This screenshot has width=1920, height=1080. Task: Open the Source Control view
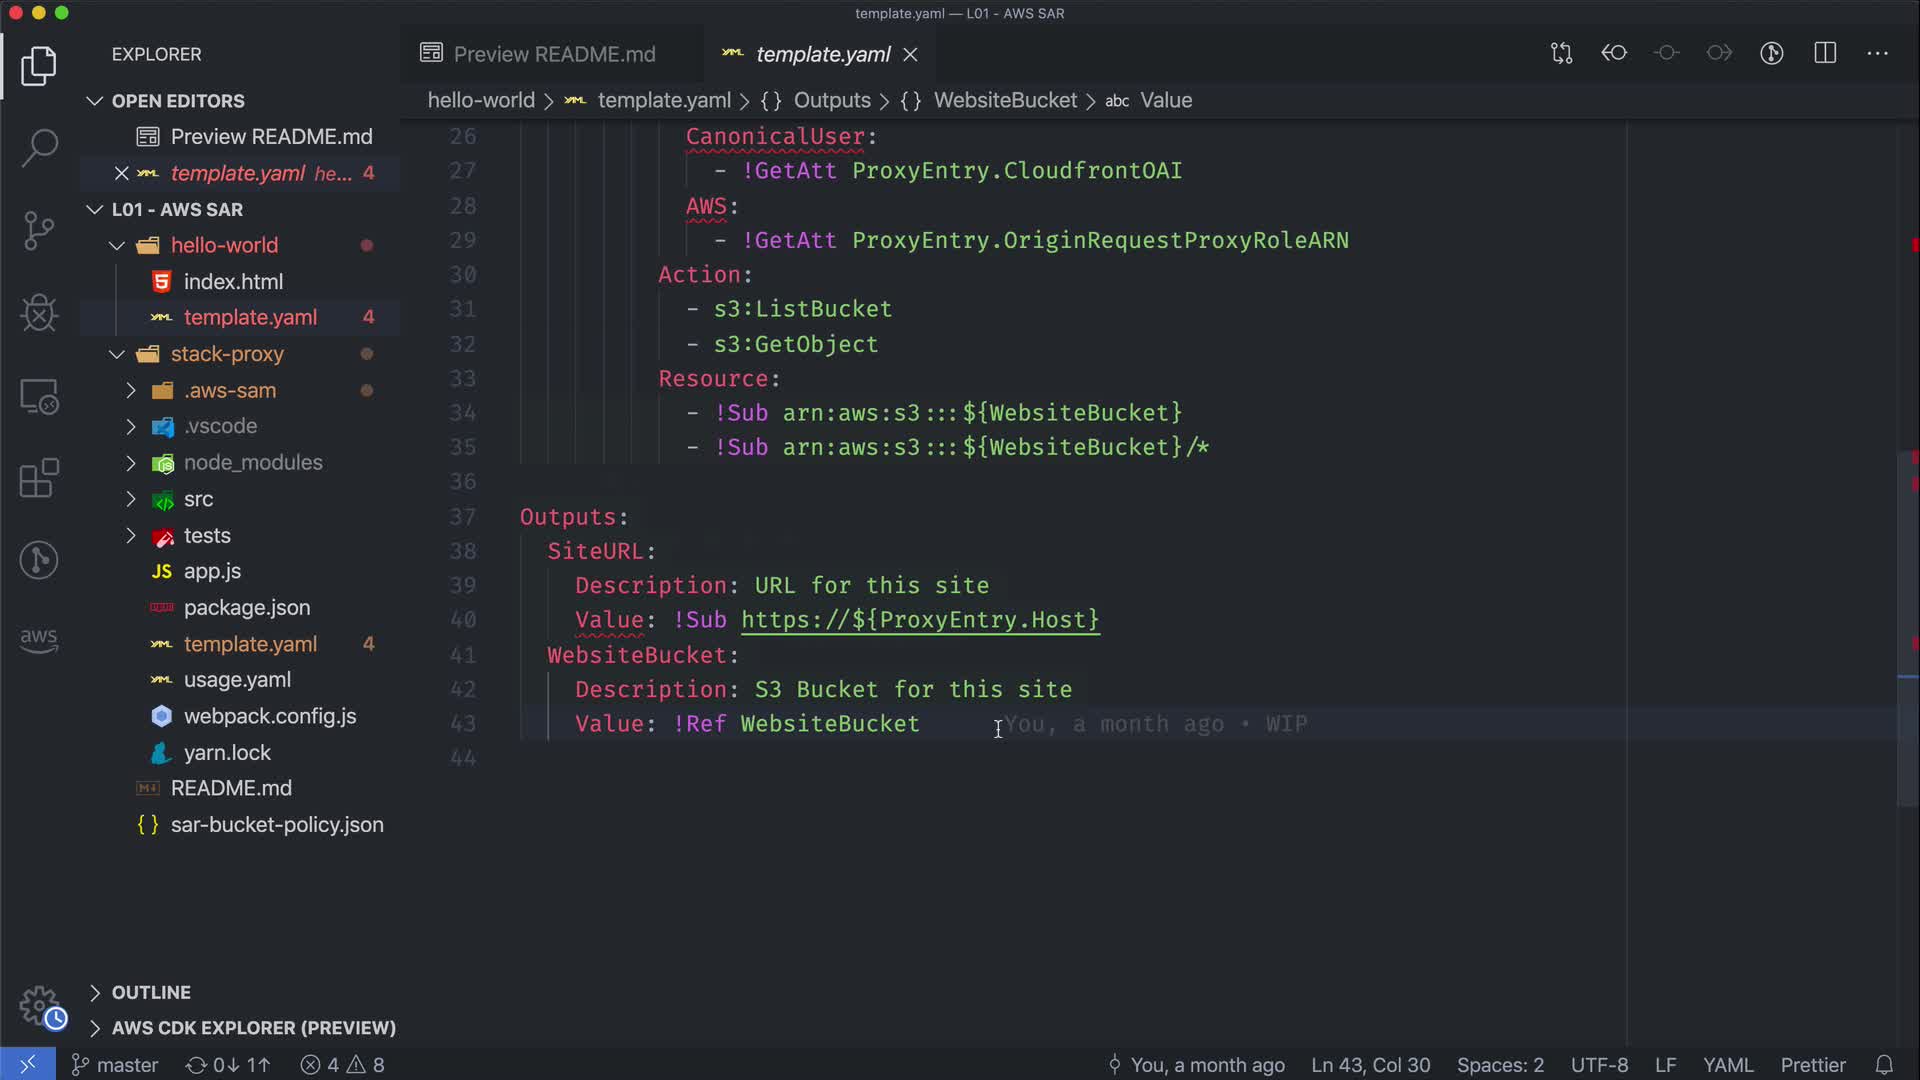coord(39,231)
